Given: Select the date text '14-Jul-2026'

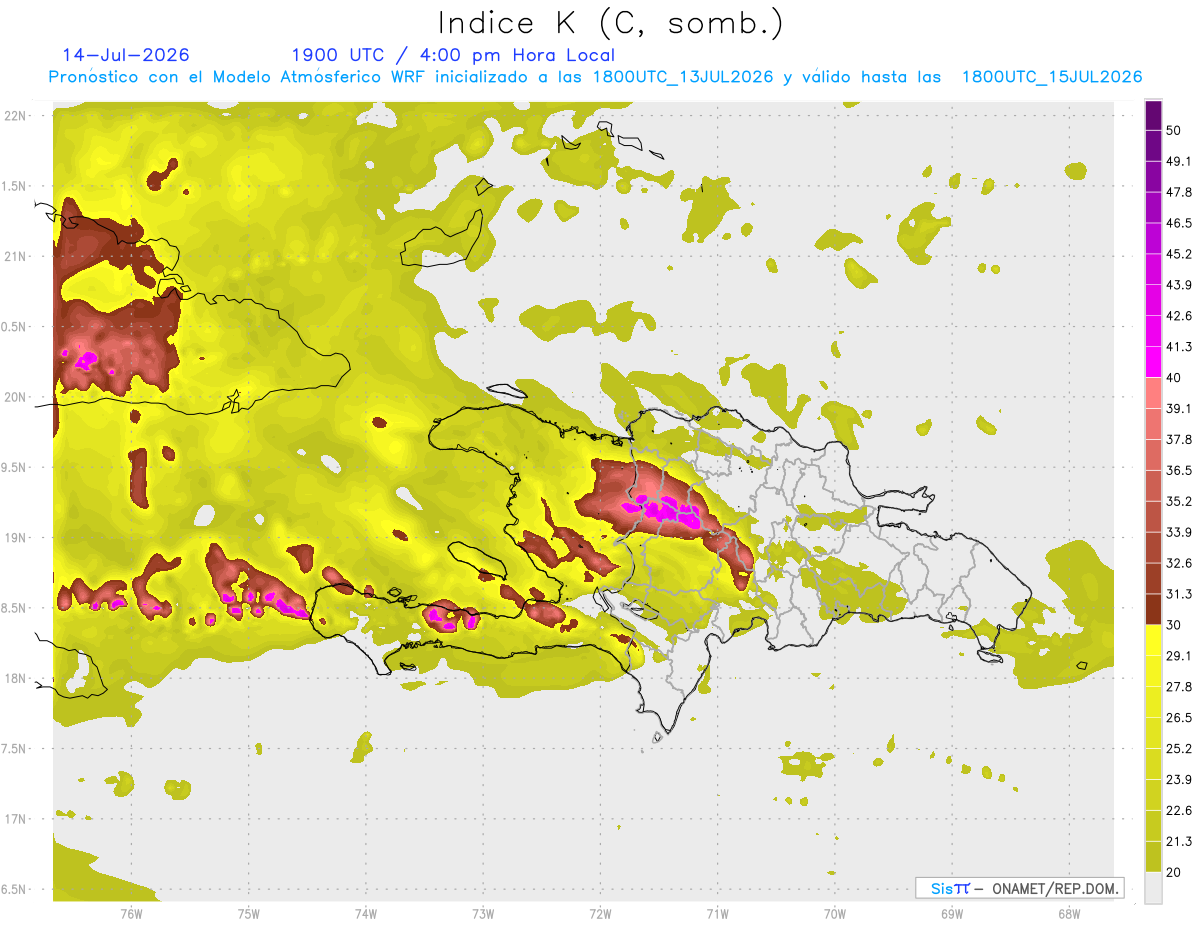Looking at the screenshot, I should point(126,55).
